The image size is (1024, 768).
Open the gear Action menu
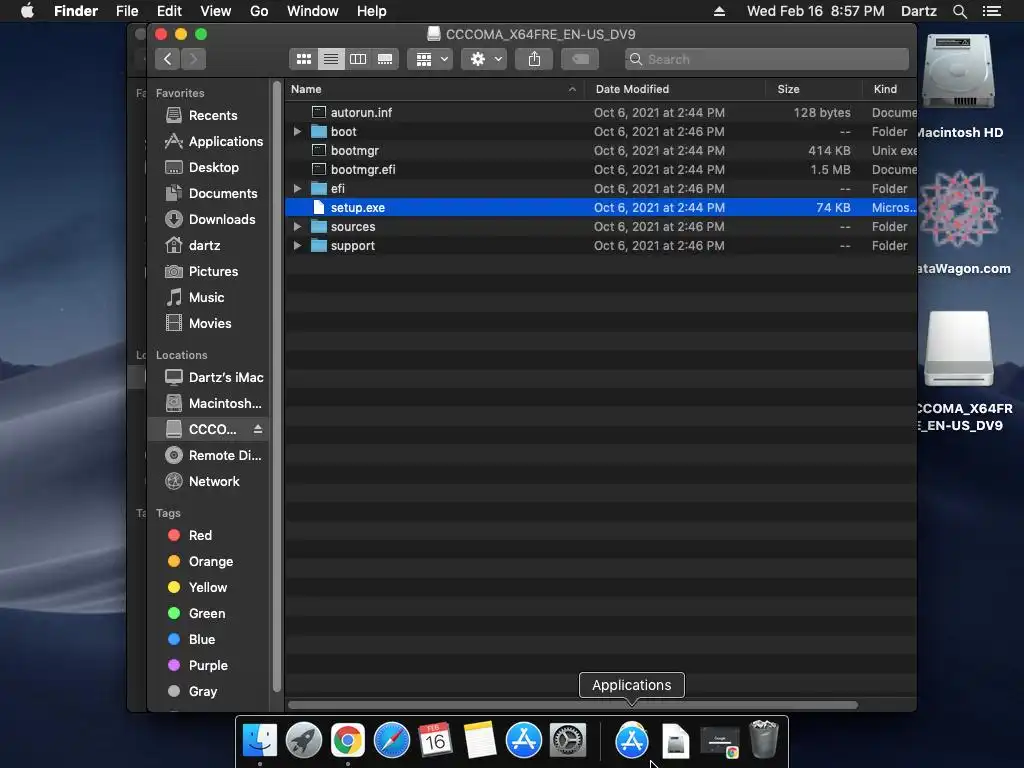[x=484, y=59]
